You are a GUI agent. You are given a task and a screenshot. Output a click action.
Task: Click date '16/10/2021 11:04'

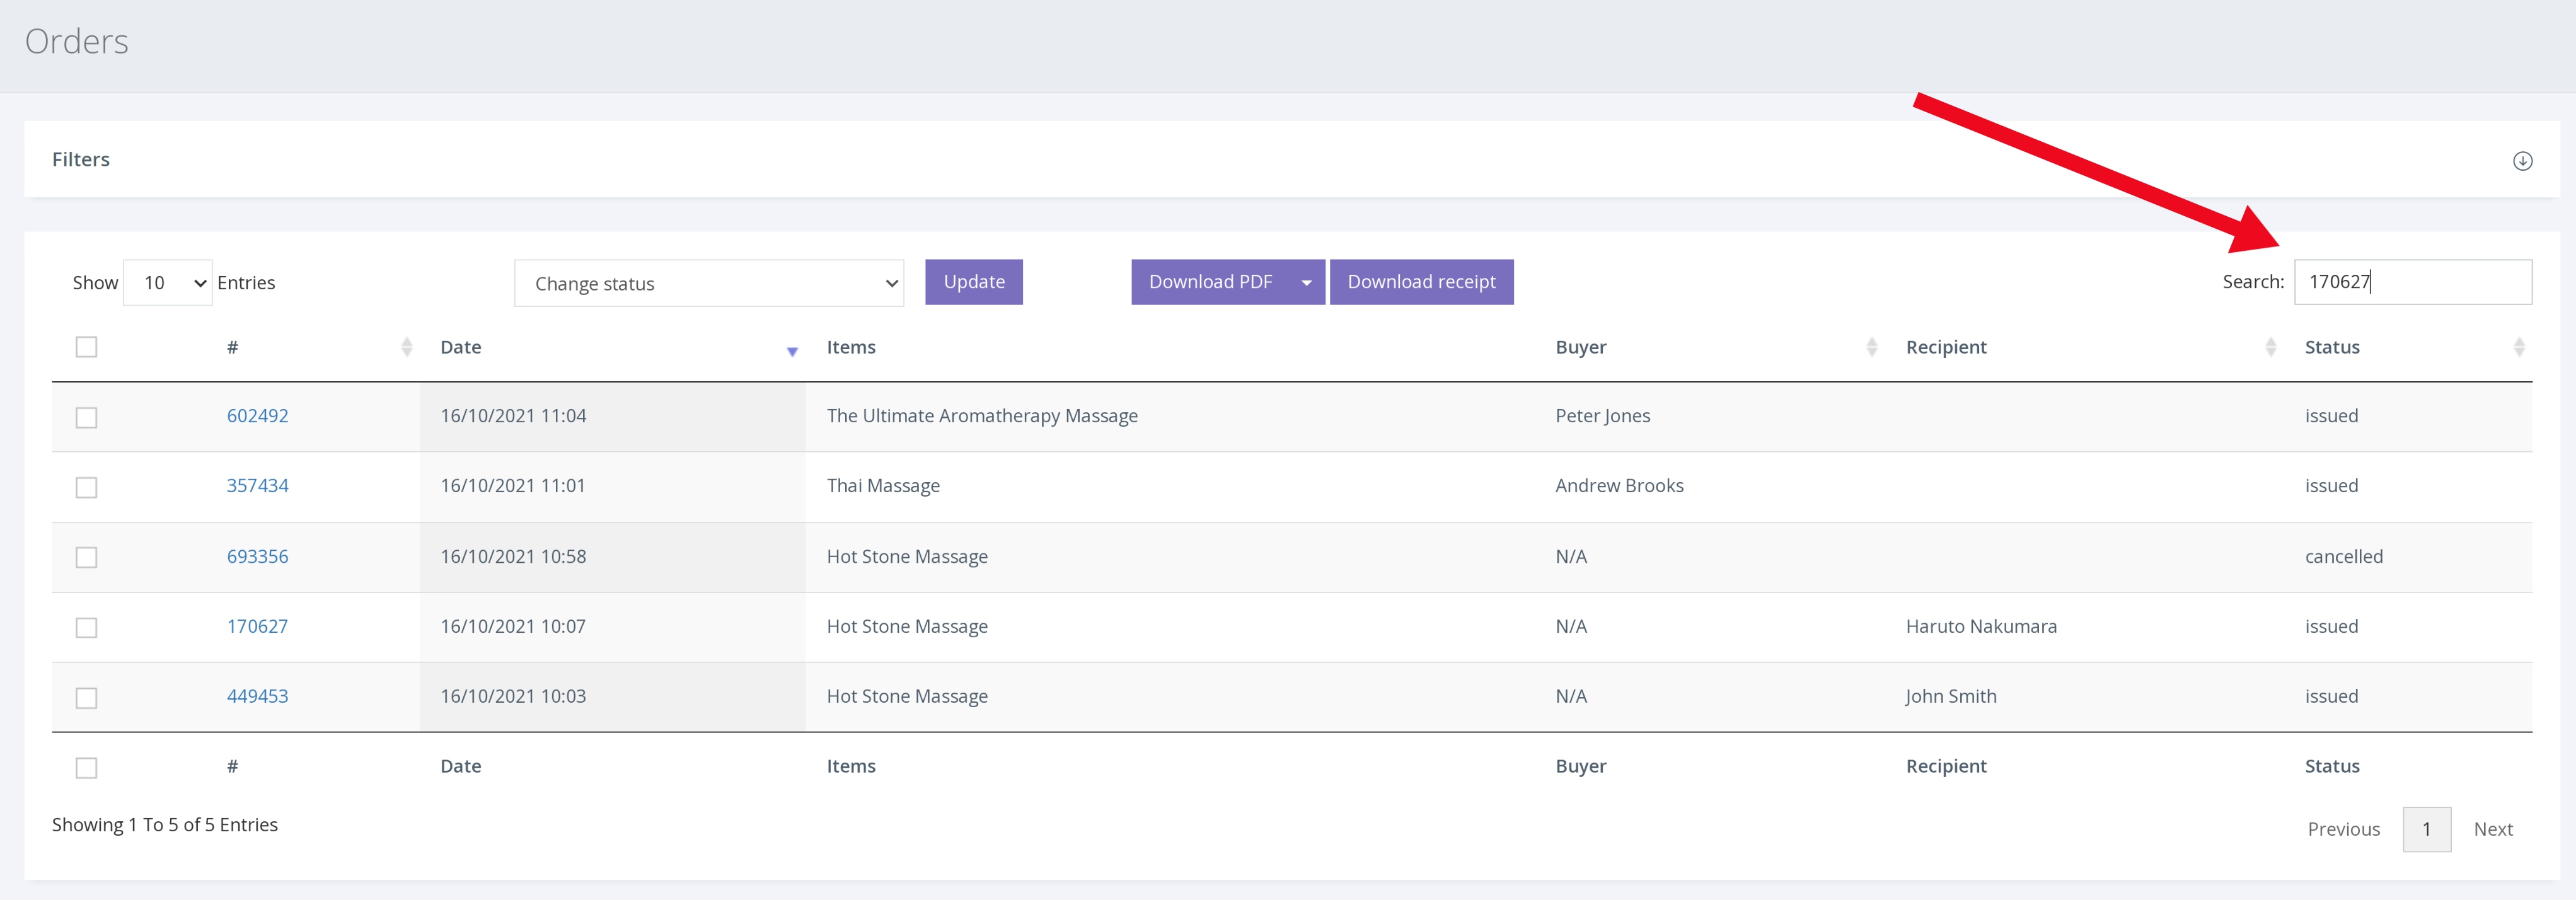pos(513,416)
